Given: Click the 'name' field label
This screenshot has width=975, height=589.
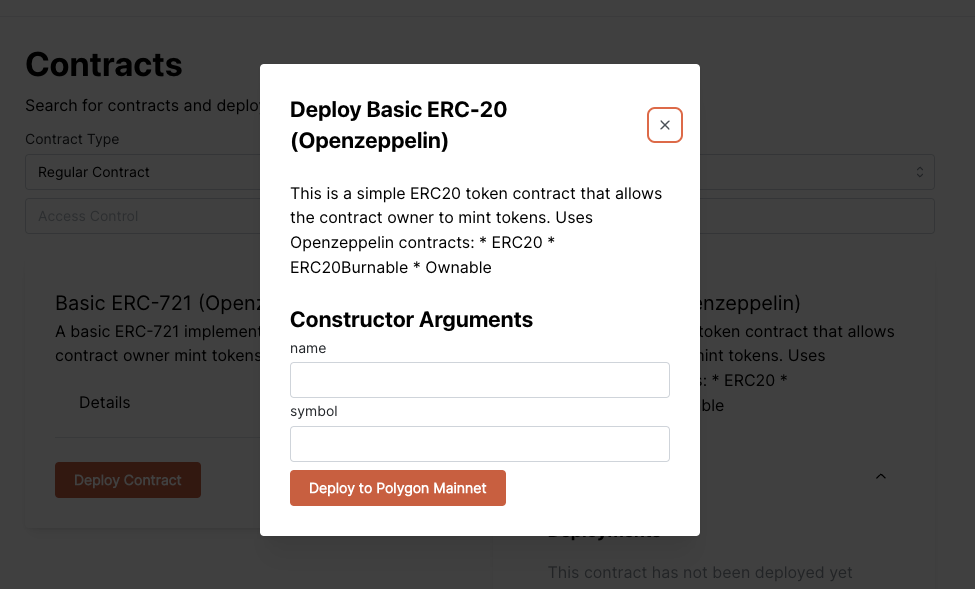Looking at the screenshot, I should pyautogui.click(x=308, y=348).
